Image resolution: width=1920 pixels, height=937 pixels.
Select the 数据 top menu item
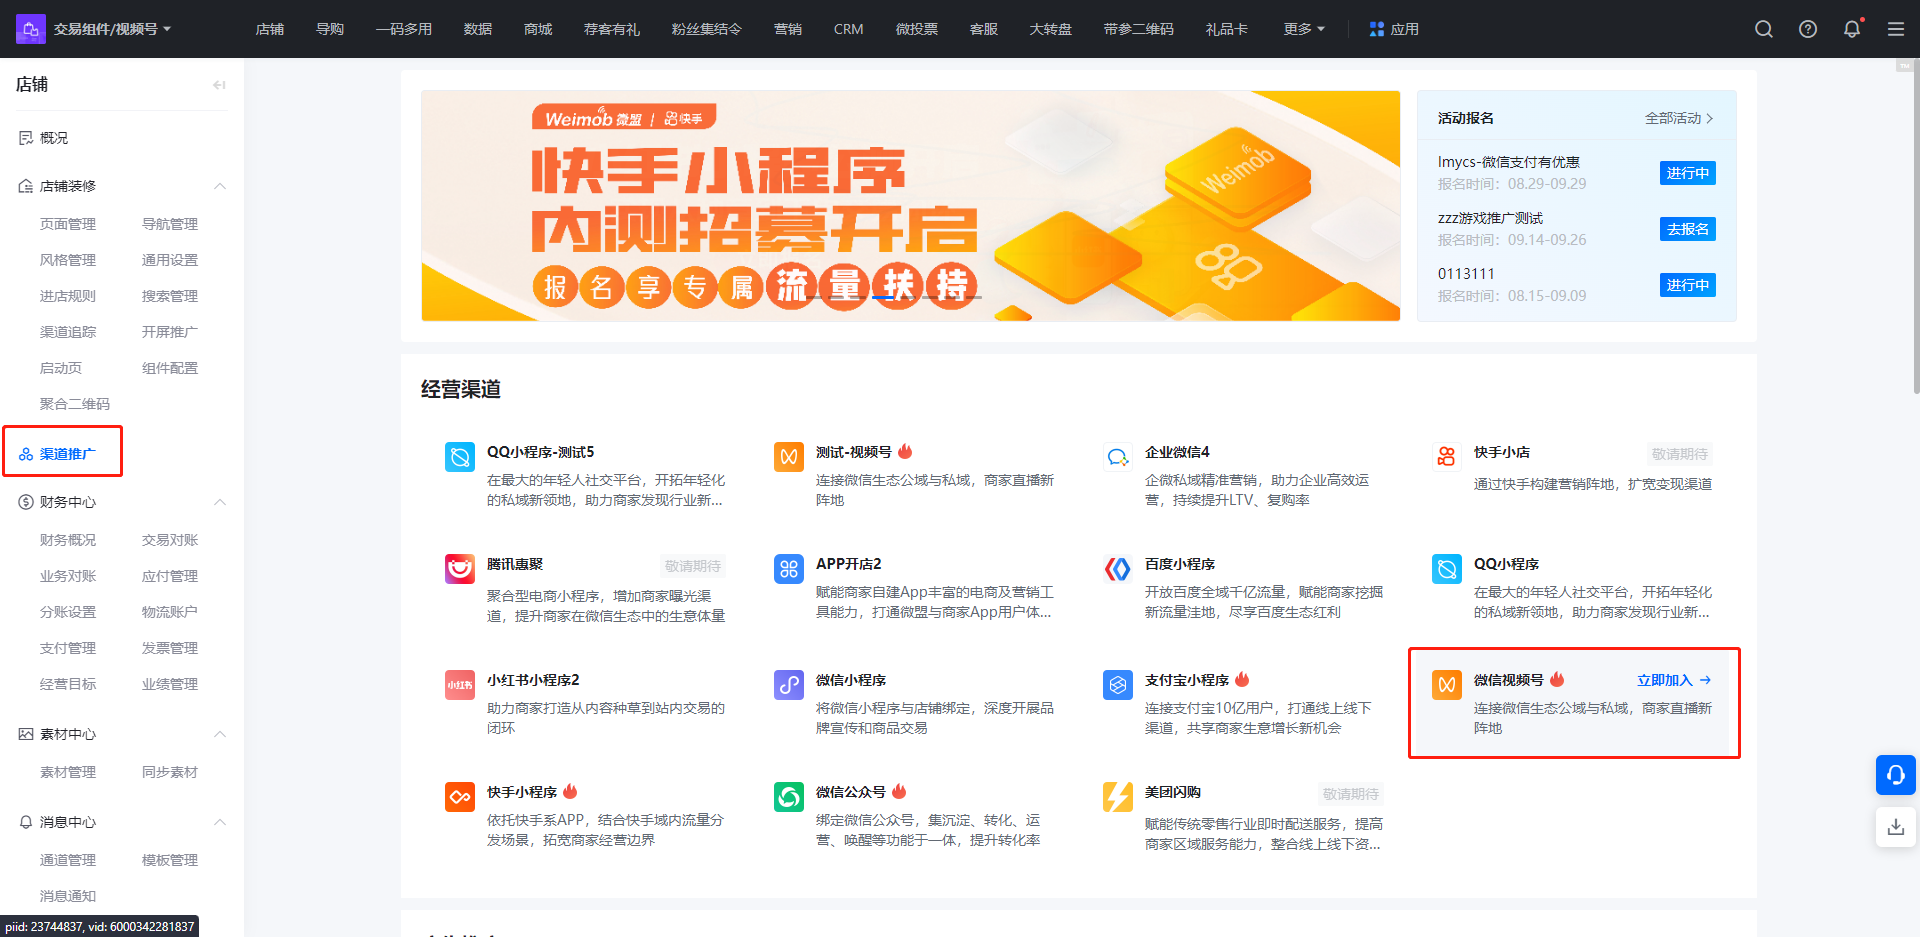click(478, 29)
